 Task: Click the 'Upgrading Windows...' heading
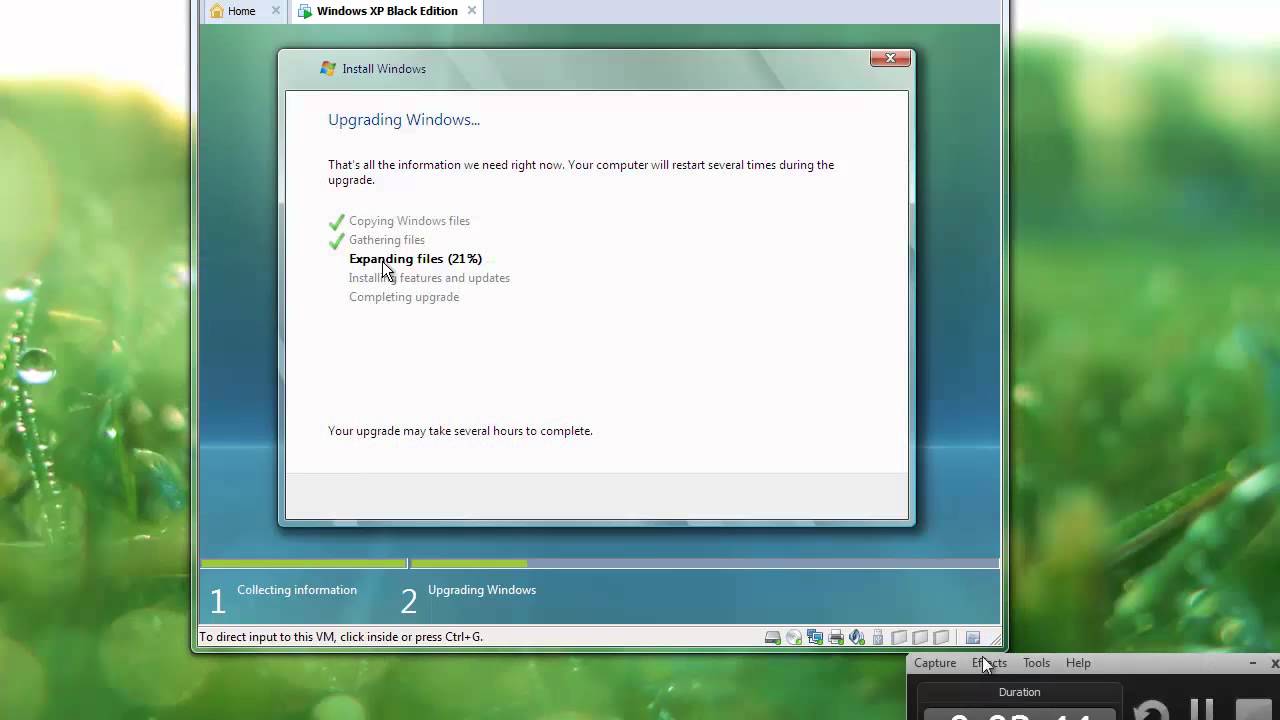(x=404, y=120)
